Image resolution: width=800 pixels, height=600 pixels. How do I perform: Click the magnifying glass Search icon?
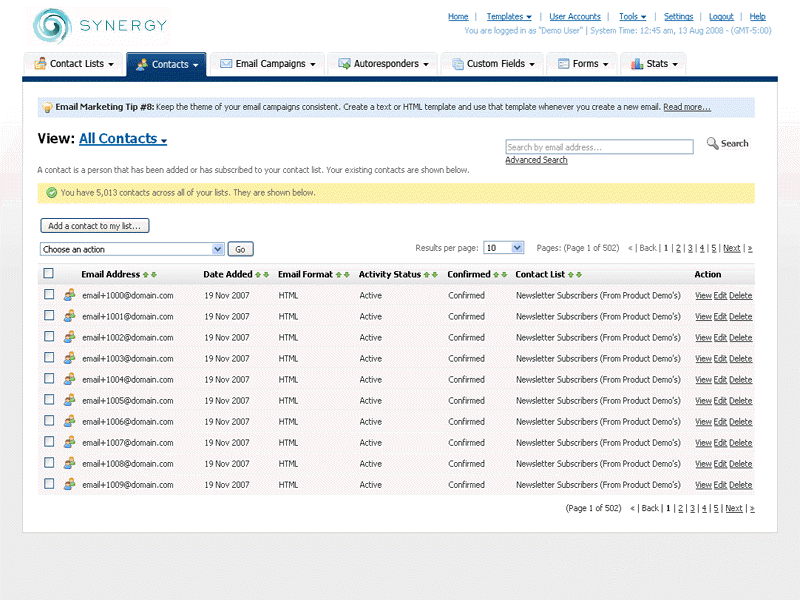click(713, 144)
